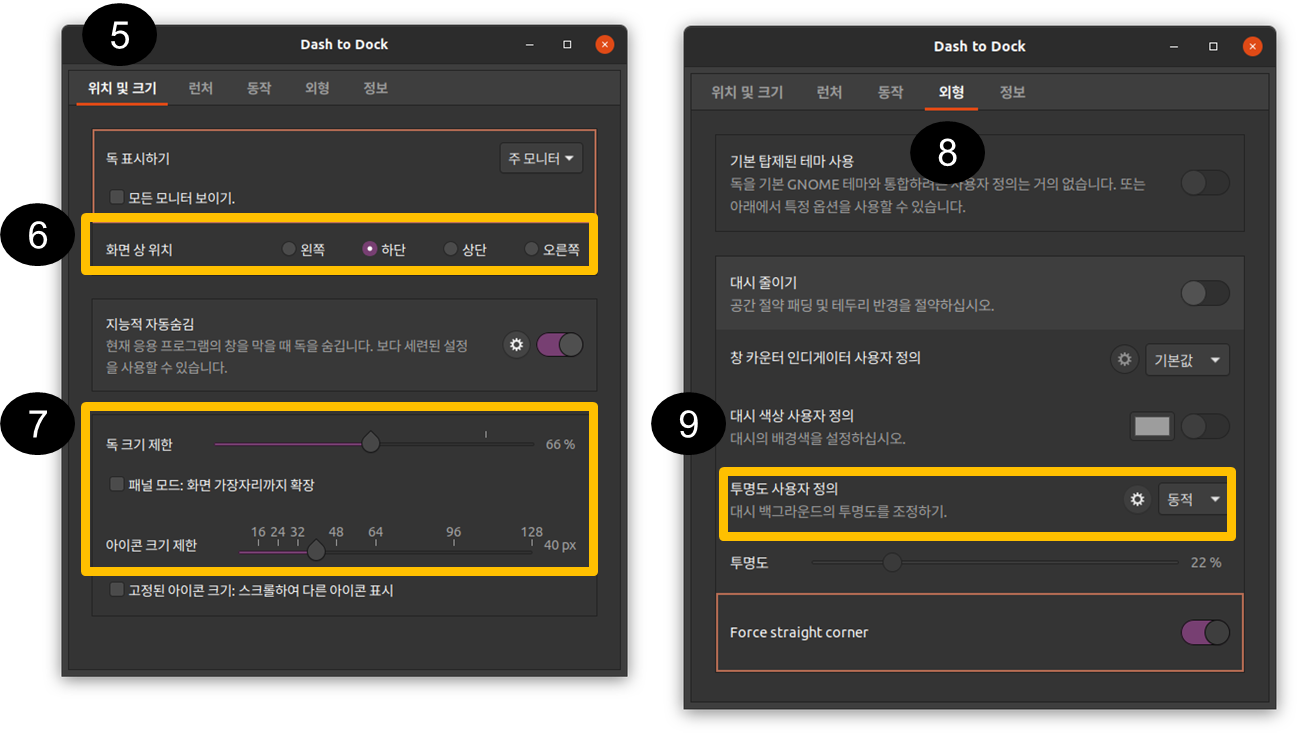Open the 주 모니터 dropdown
Image resolution: width=1301 pixels, height=737 pixels.
(x=541, y=158)
